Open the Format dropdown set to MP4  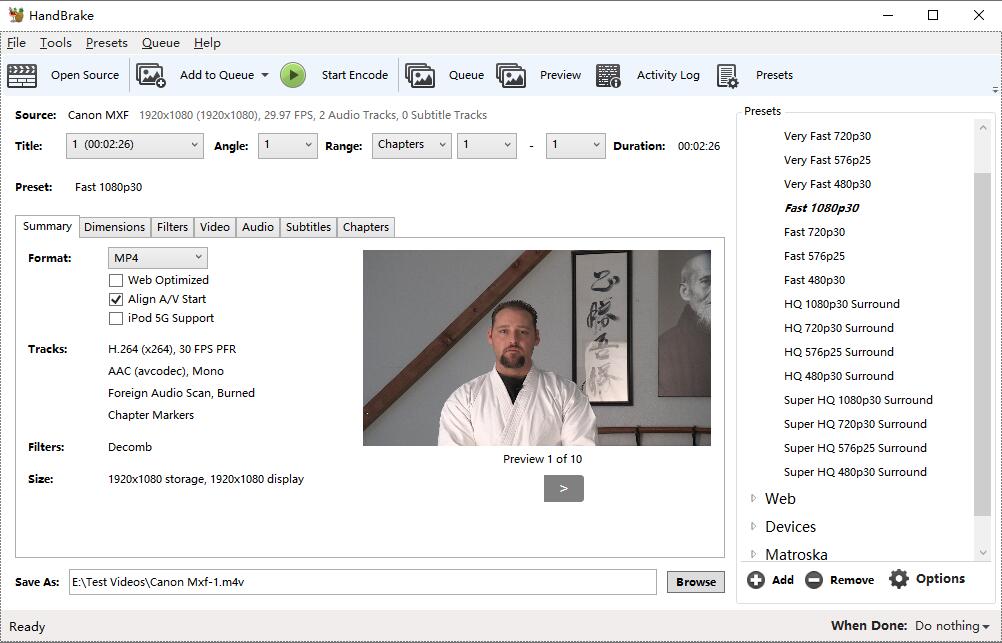click(x=158, y=258)
